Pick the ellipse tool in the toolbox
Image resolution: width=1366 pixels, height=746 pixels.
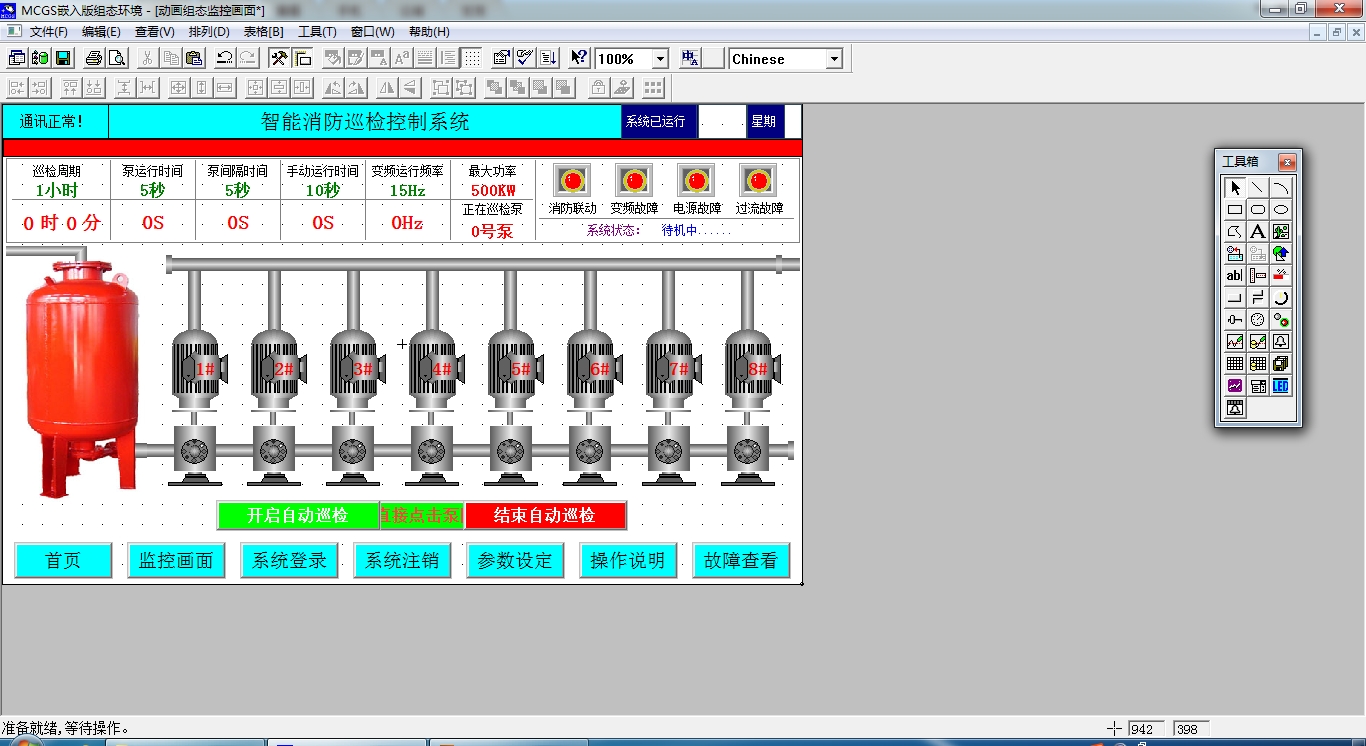coord(1281,210)
